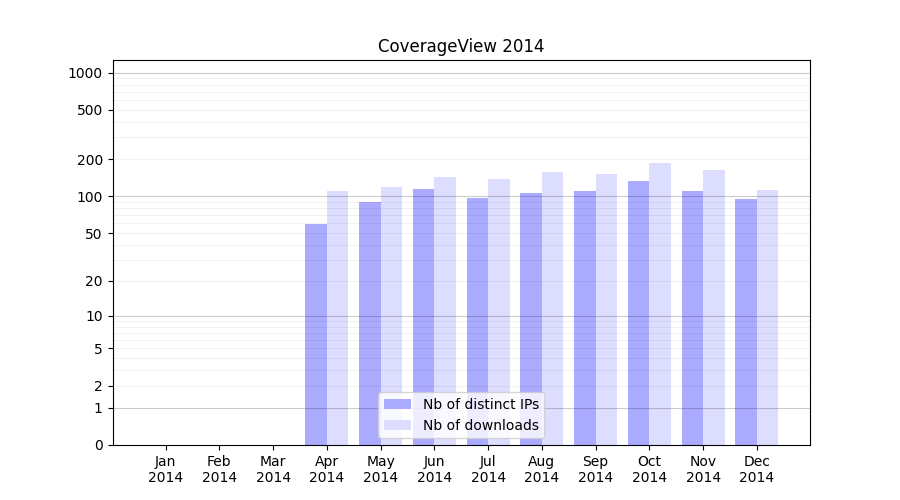This screenshot has height=500, width=900.
Task: Select the Oct 2014 downloads bar
Action: 660,304
